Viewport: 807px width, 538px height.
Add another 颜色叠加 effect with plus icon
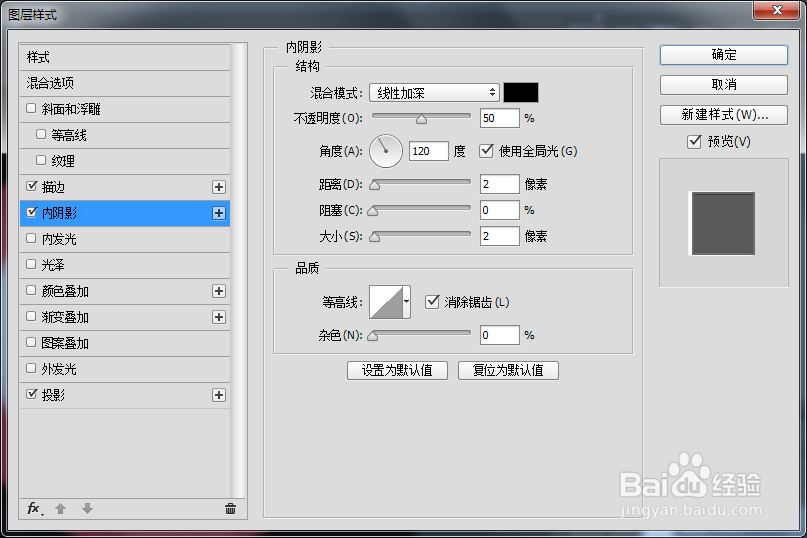click(219, 291)
